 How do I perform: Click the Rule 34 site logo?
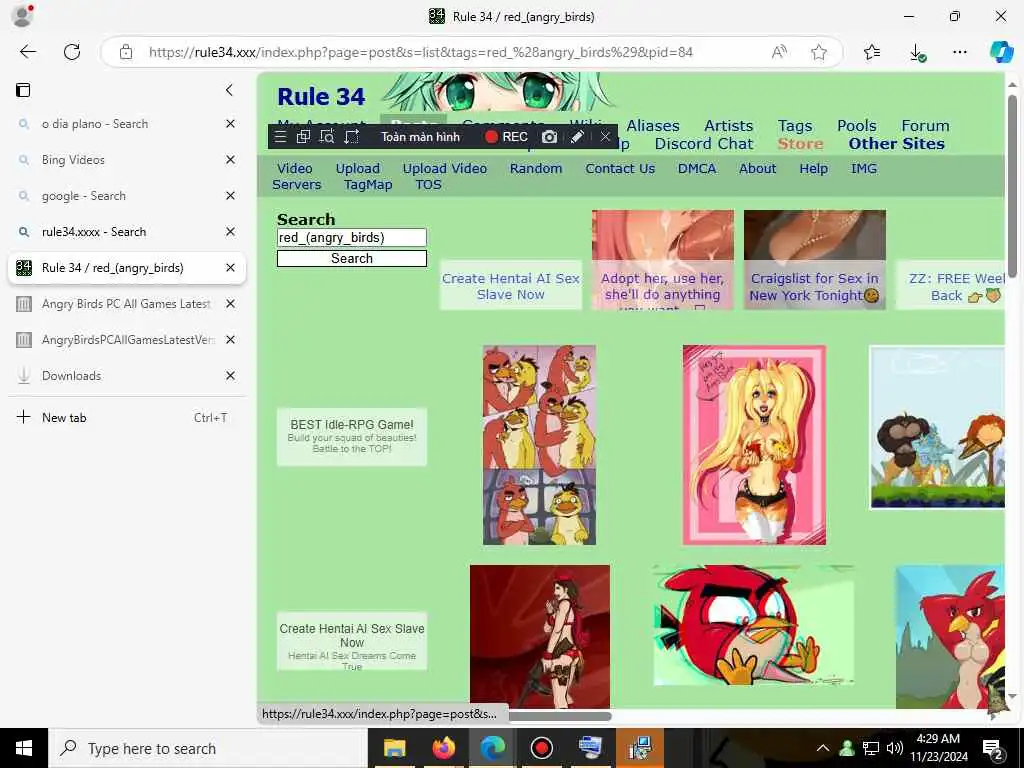click(321, 97)
